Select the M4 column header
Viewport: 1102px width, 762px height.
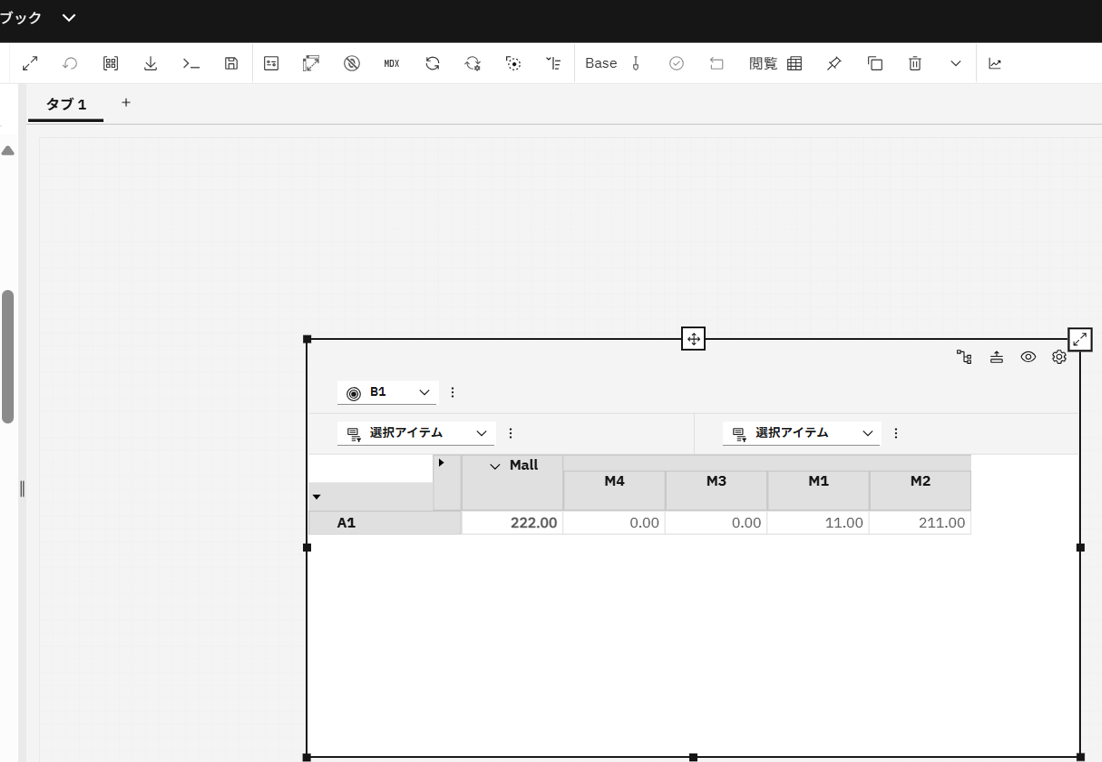tap(614, 490)
